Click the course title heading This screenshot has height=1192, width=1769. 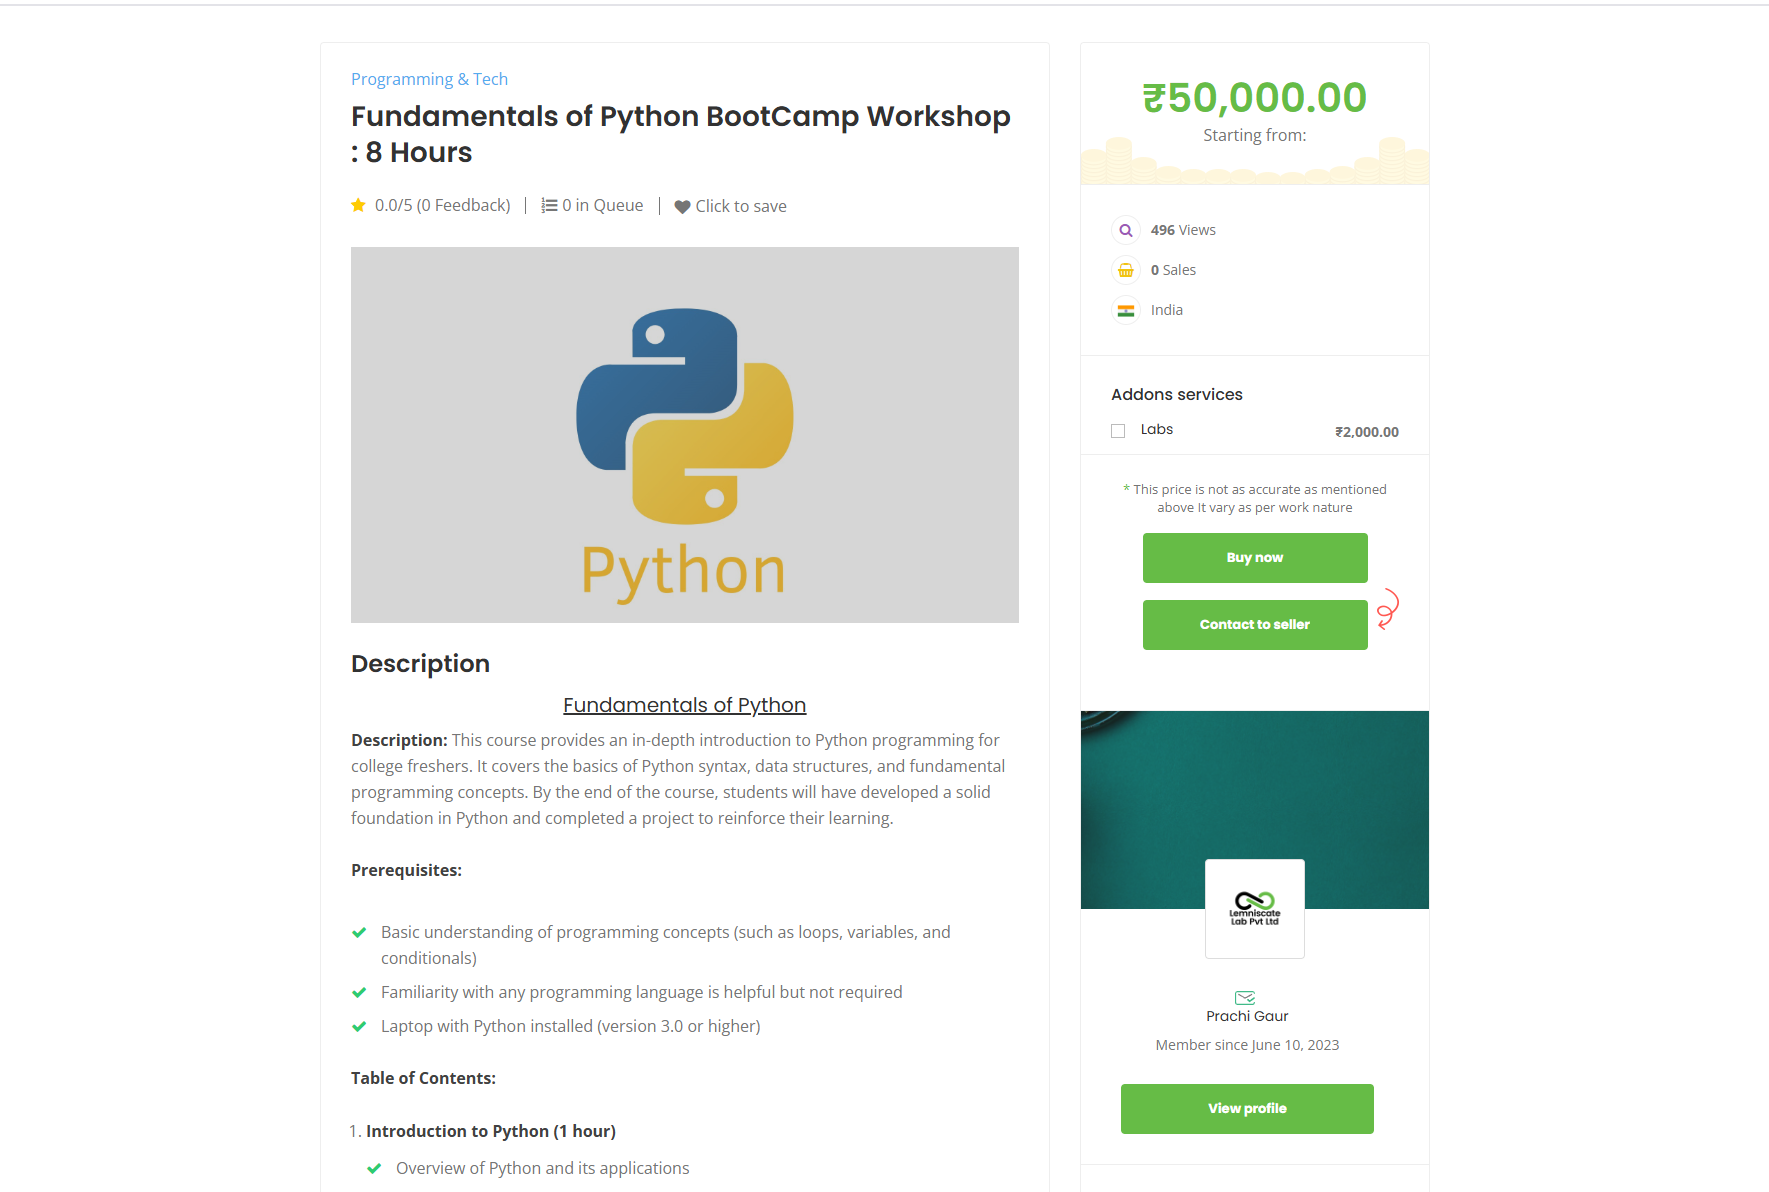tap(681, 134)
